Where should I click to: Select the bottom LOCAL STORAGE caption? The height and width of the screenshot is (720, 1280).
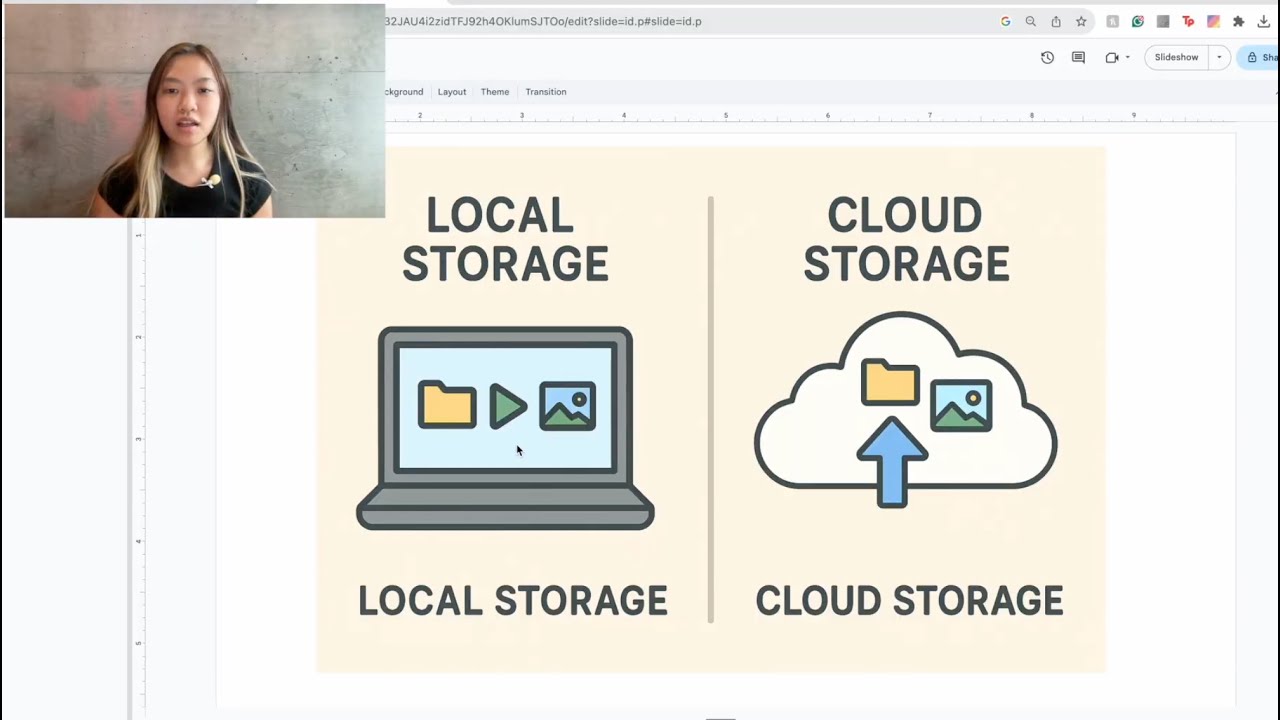click(513, 601)
